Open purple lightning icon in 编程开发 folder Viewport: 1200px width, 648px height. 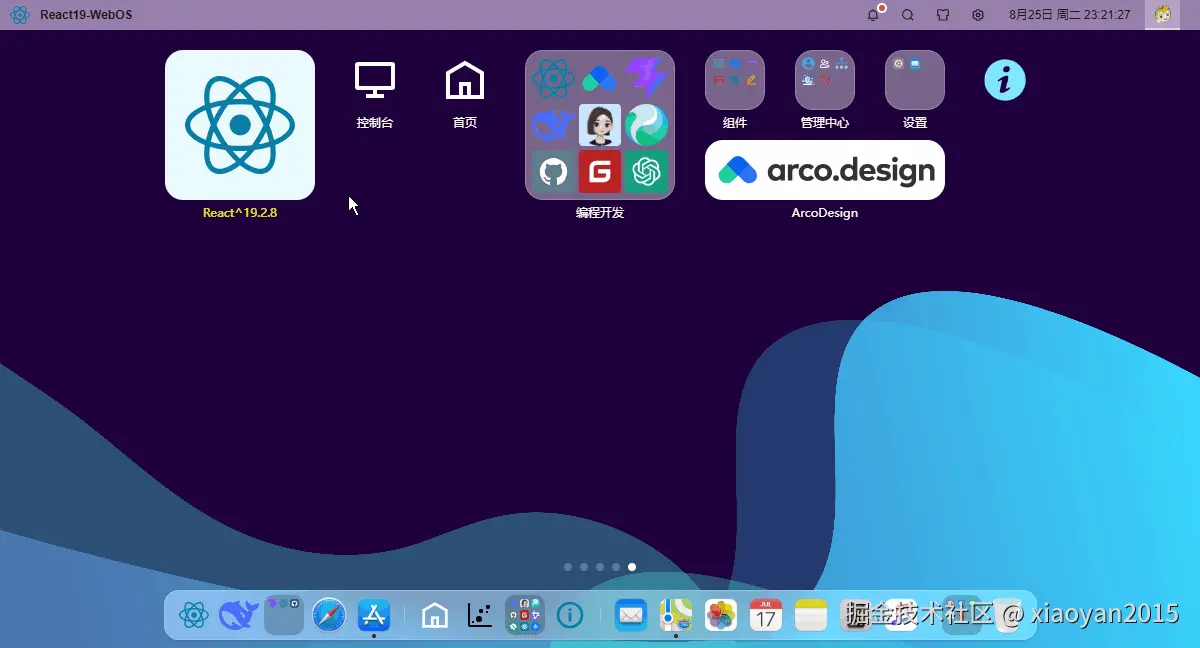pos(646,78)
